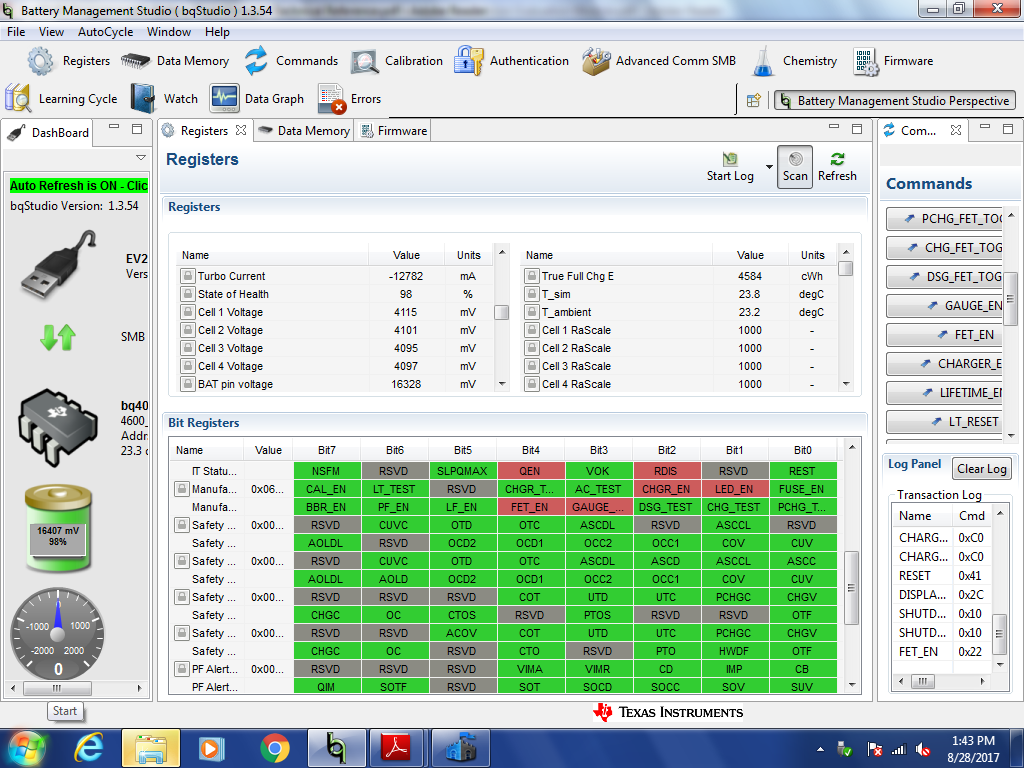This screenshot has height=768, width=1024.
Task: Close the Registers tab with its X
Action: point(241,130)
